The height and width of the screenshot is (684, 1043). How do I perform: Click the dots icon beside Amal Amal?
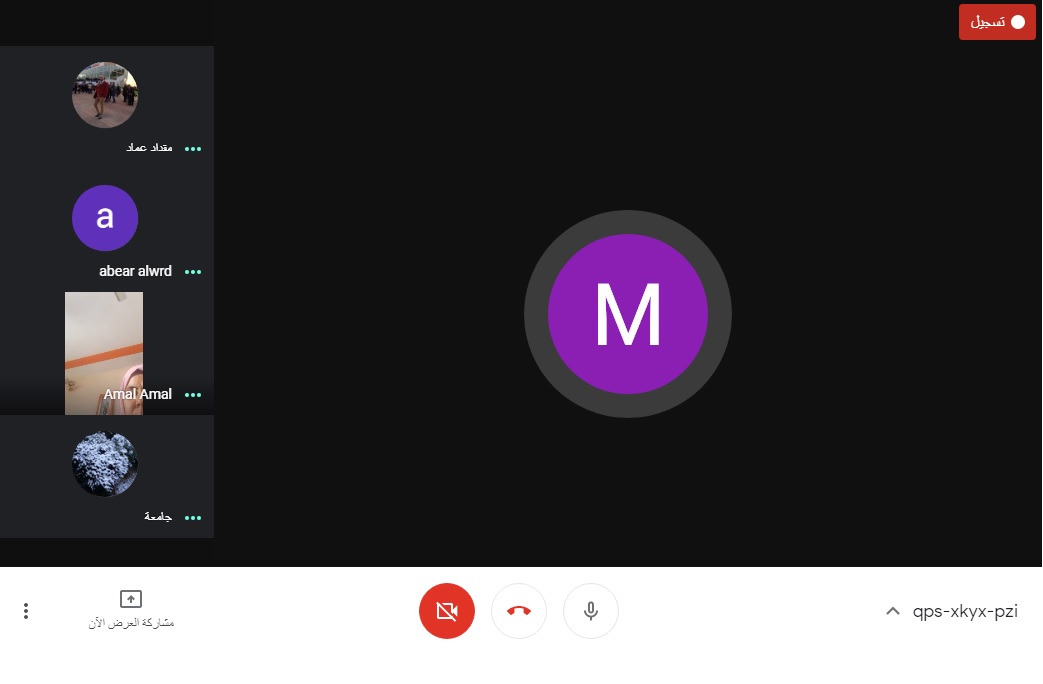(x=193, y=395)
